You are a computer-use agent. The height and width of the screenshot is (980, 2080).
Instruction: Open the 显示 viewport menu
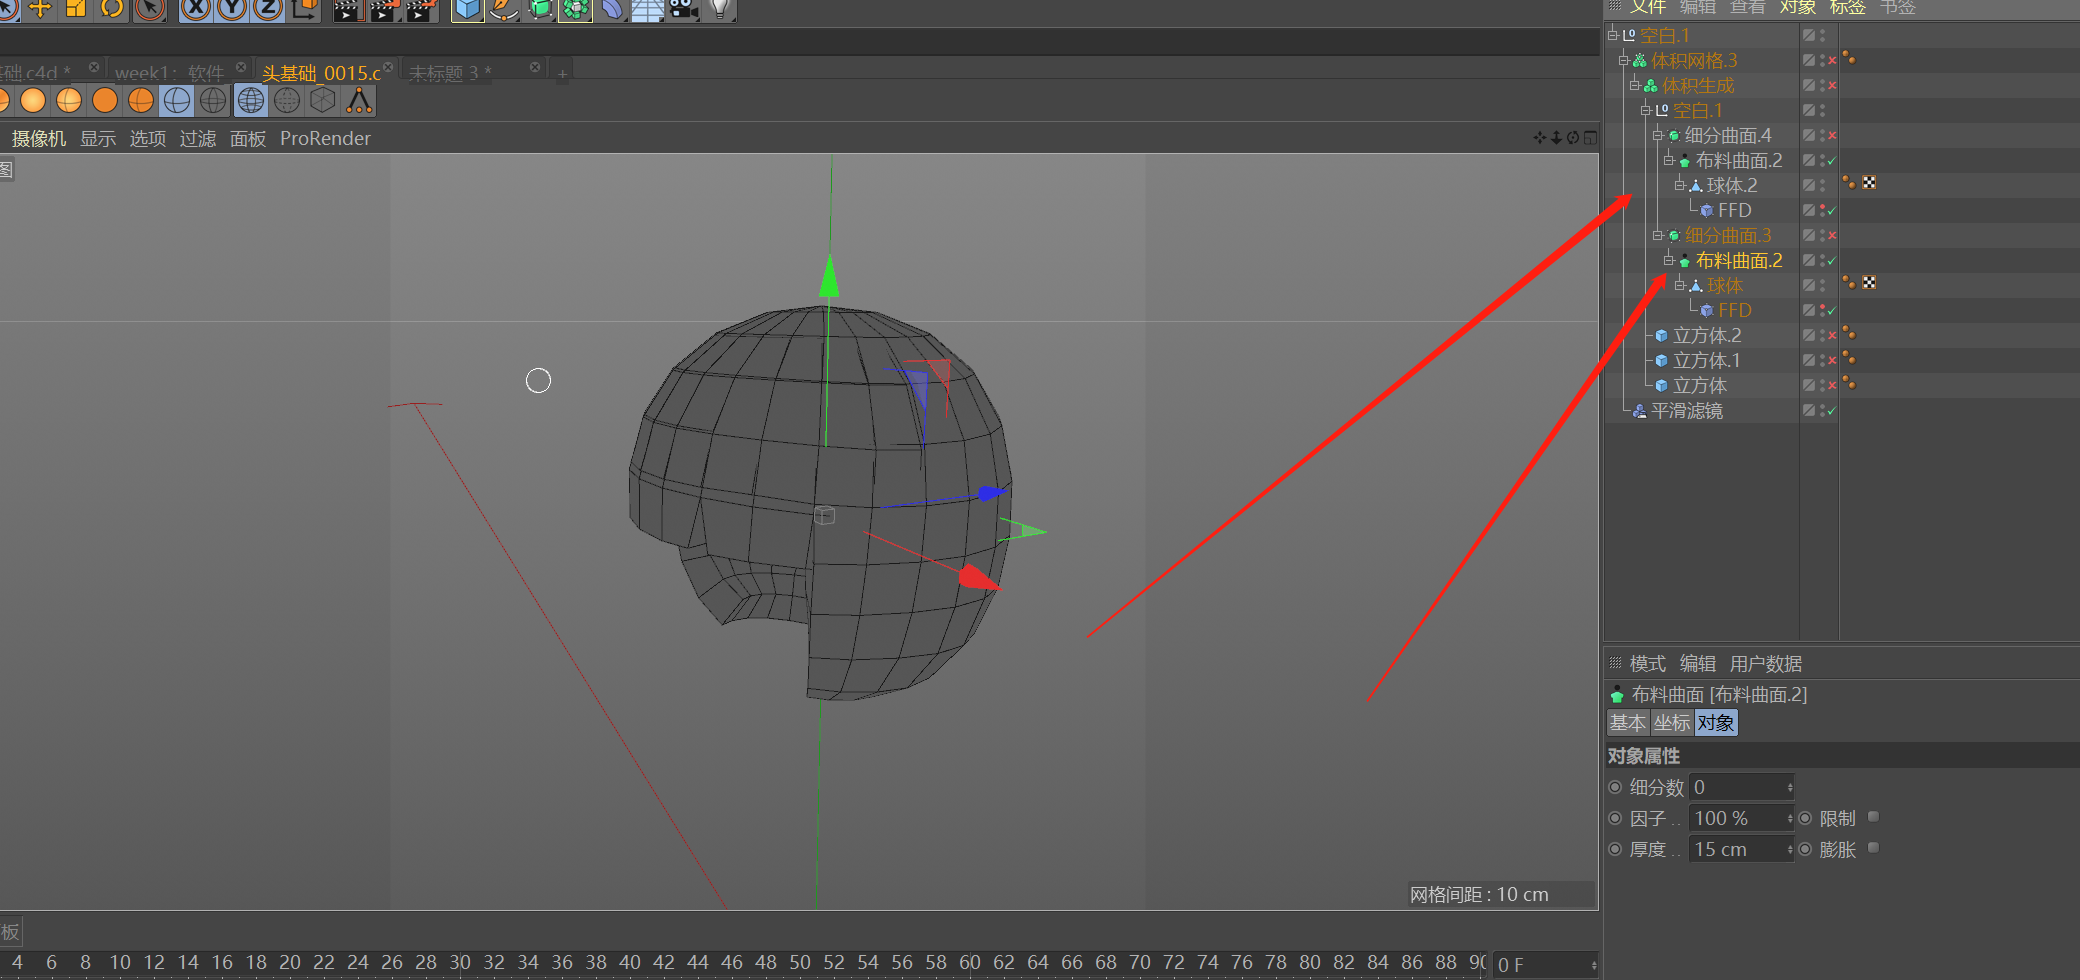point(98,139)
